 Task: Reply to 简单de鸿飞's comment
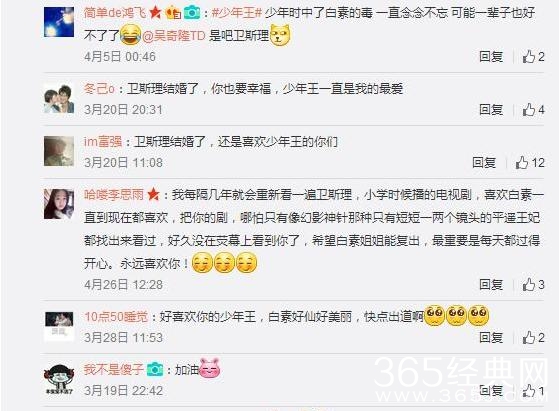[491, 57]
